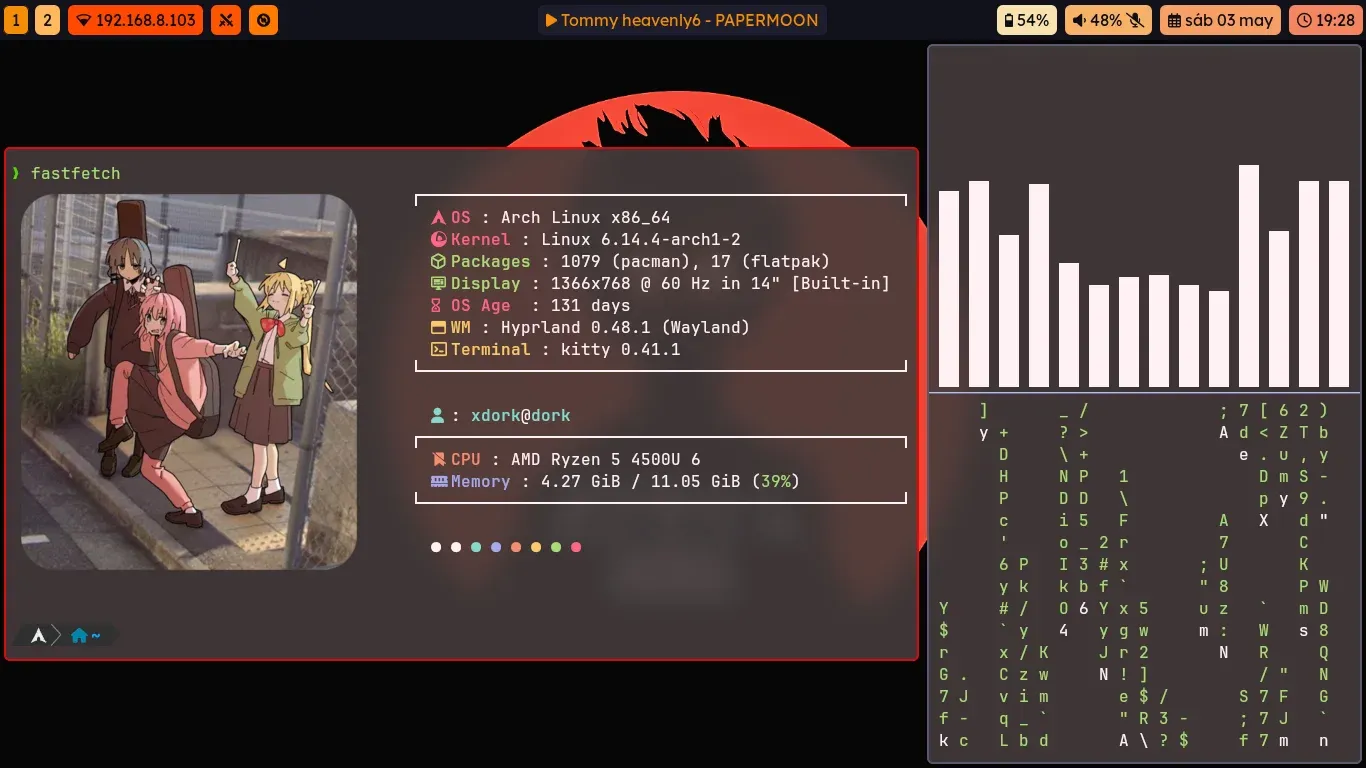This screenshot has height=768, width=1366.
Task: Click the home folder icon in the terminal prompt
Action: pyautogui.click(x=78, y=634)
